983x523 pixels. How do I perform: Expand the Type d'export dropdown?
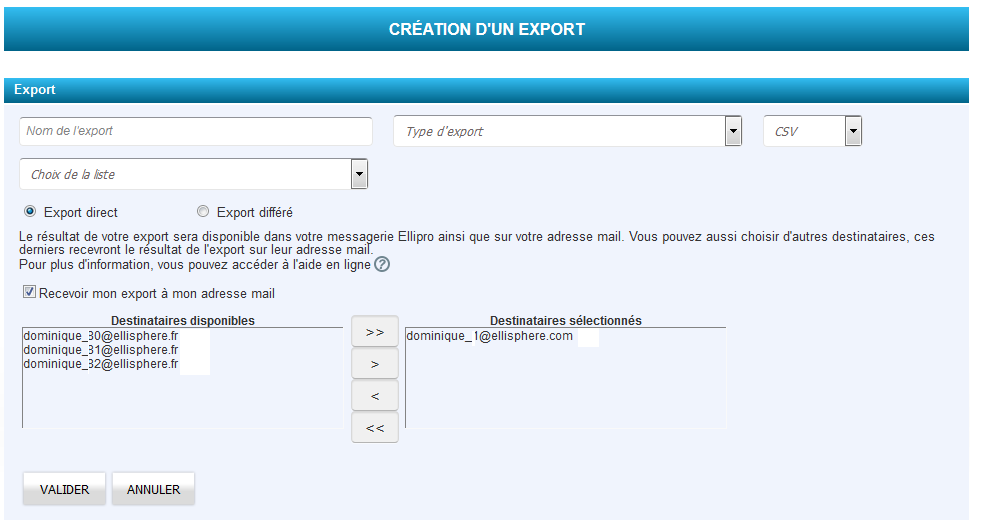733,131
